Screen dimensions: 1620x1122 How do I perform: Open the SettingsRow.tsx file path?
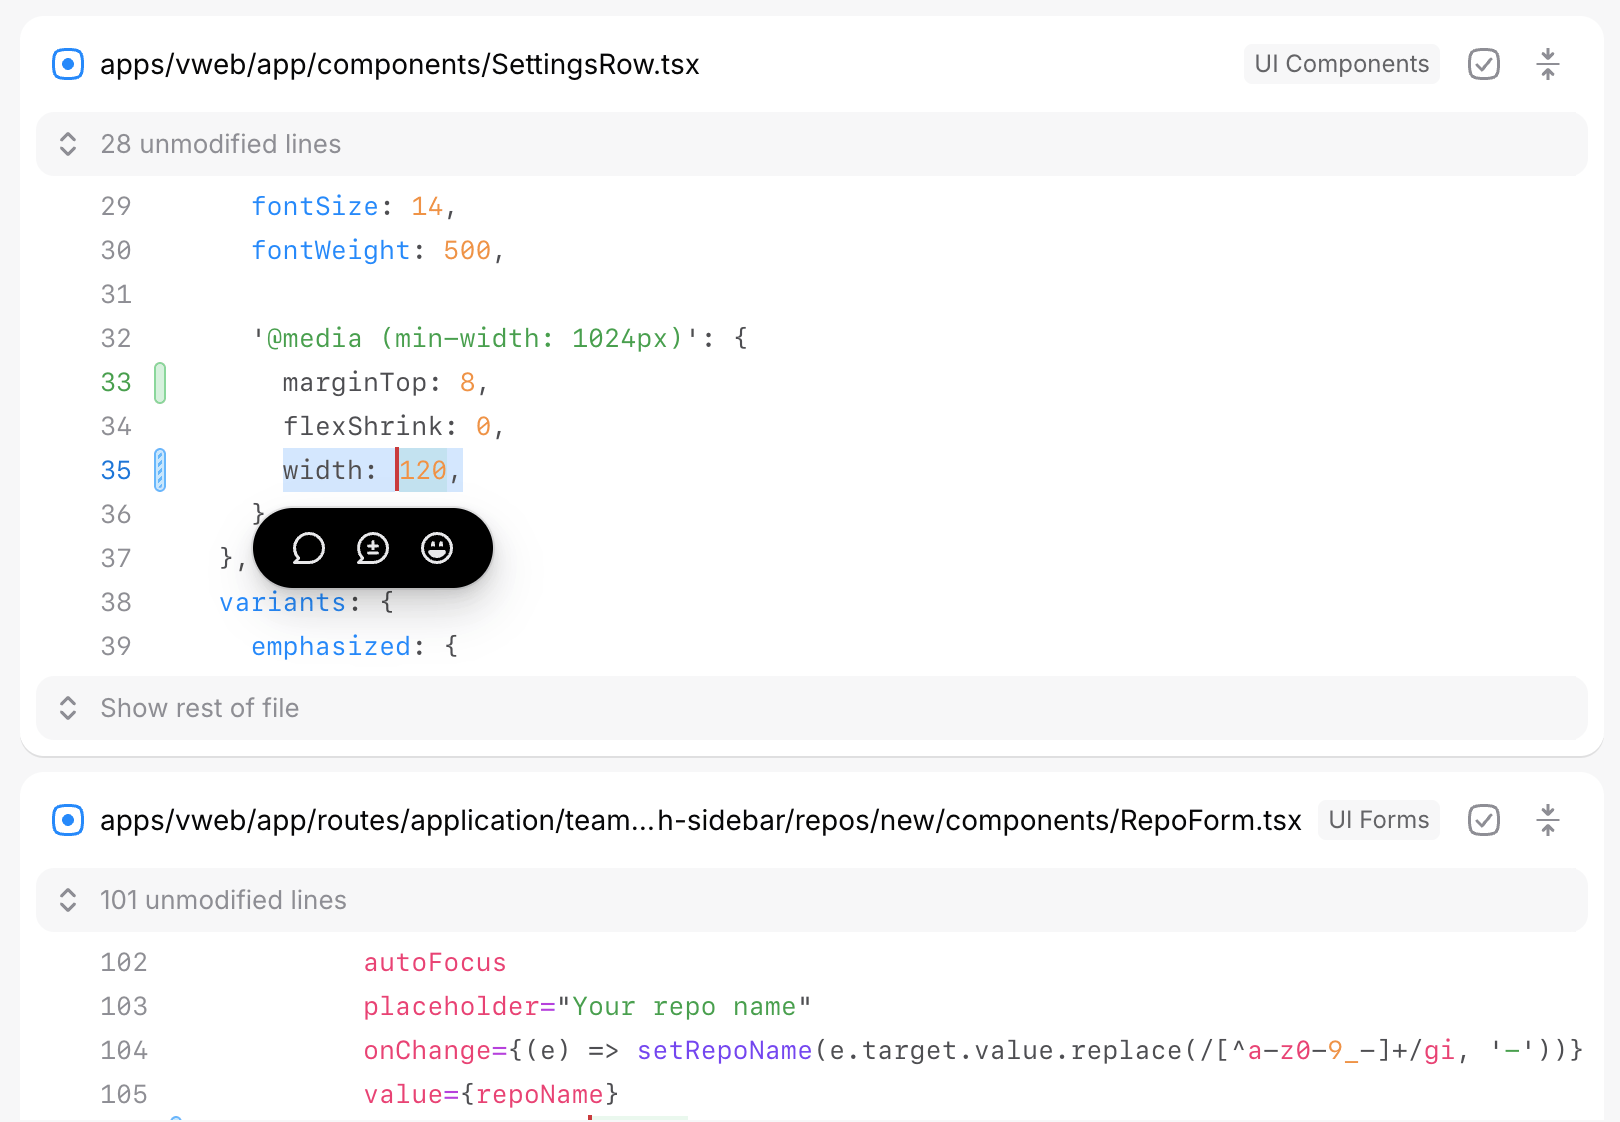399,64
